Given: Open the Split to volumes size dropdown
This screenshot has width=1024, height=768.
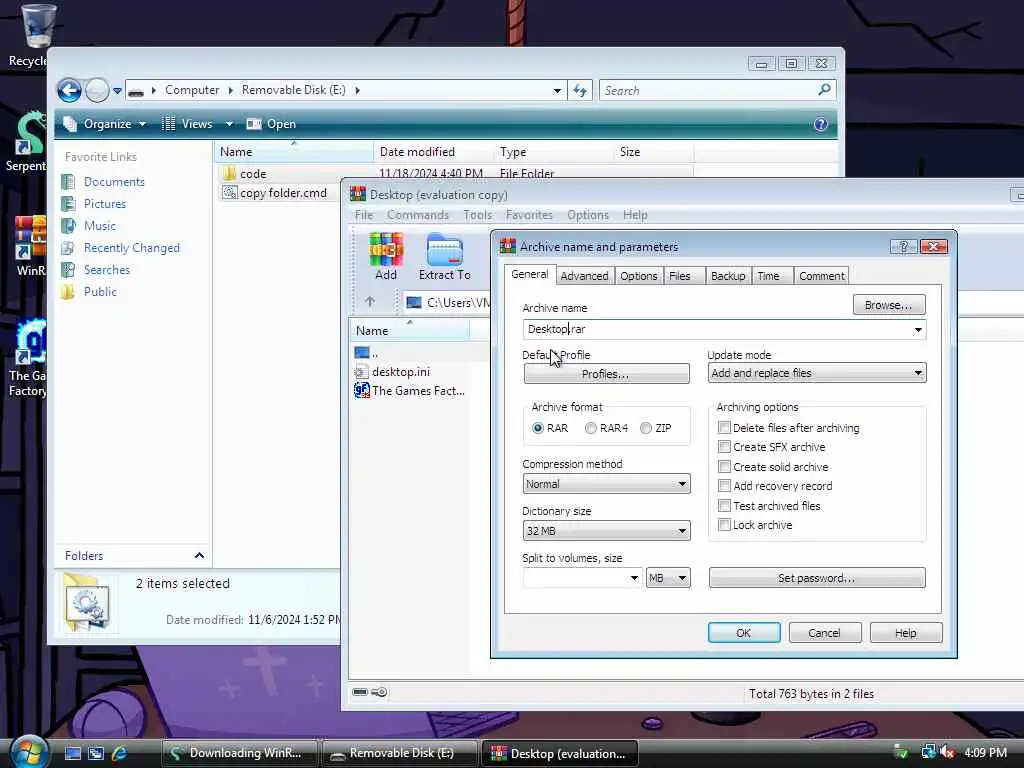Looking at the screenshot, I should pos(633,578).
